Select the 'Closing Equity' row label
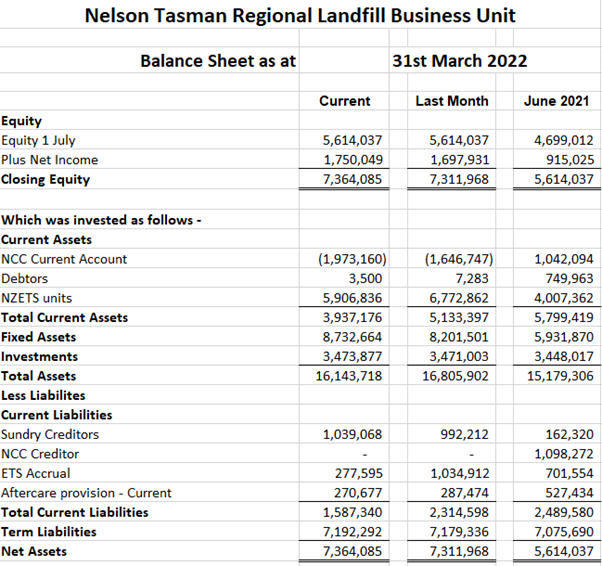 45,179
